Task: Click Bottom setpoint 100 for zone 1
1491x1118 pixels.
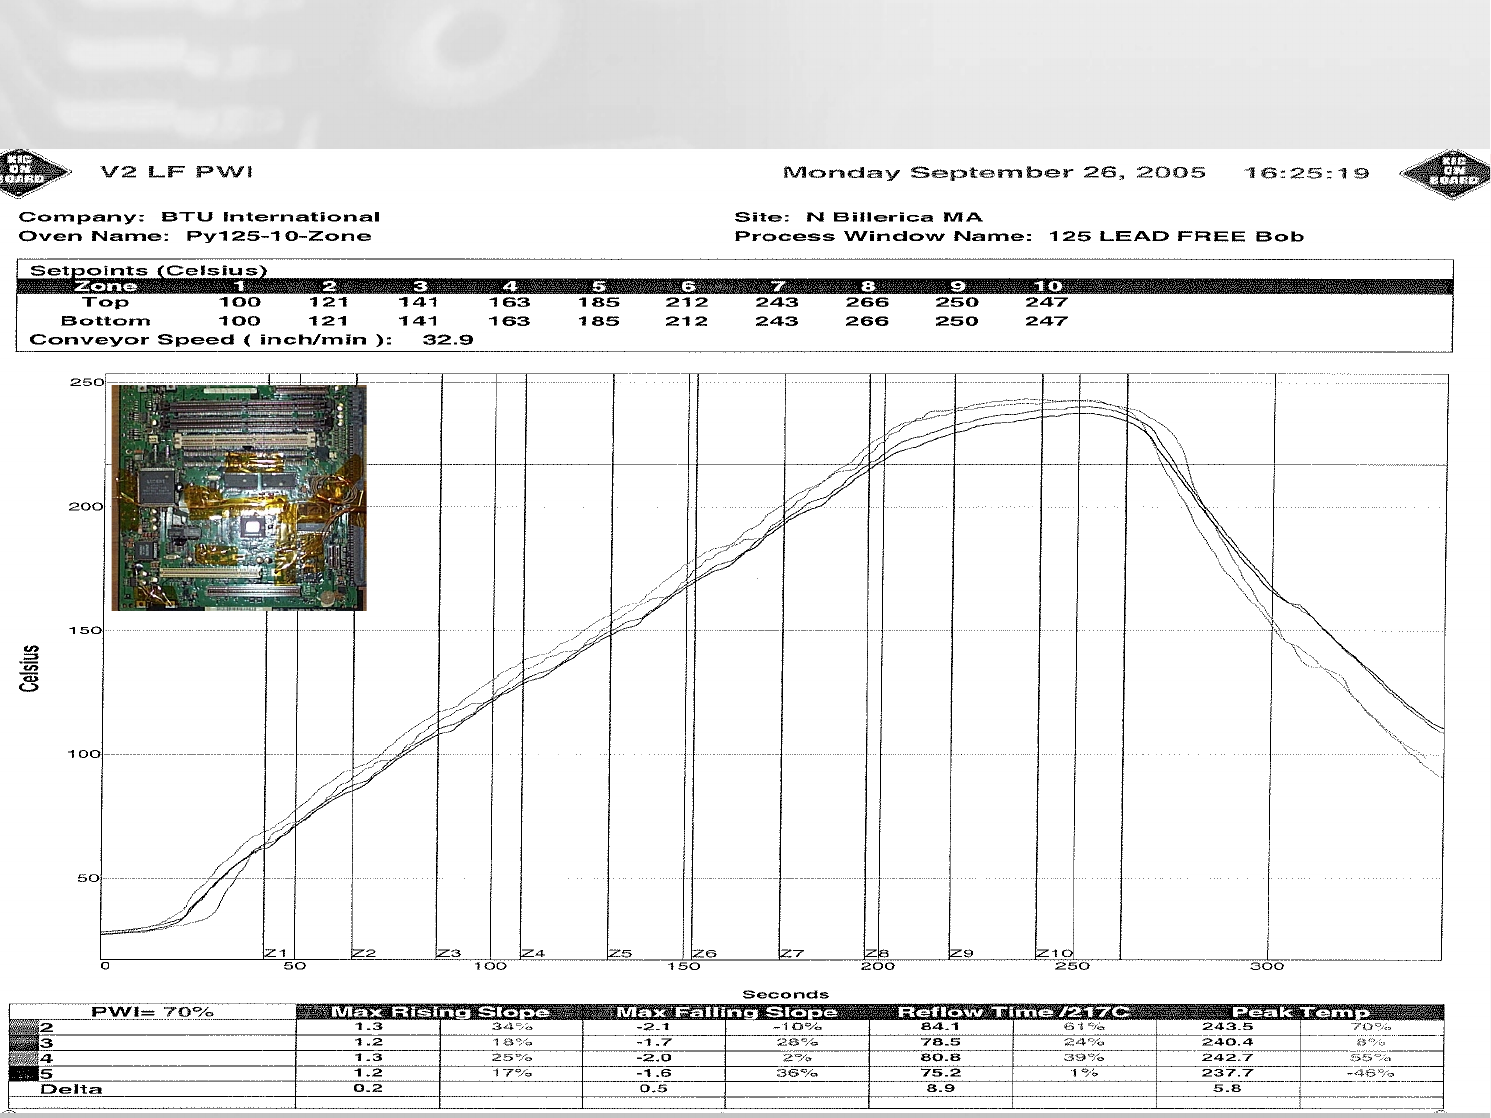Action: click(x=239, y=321)
